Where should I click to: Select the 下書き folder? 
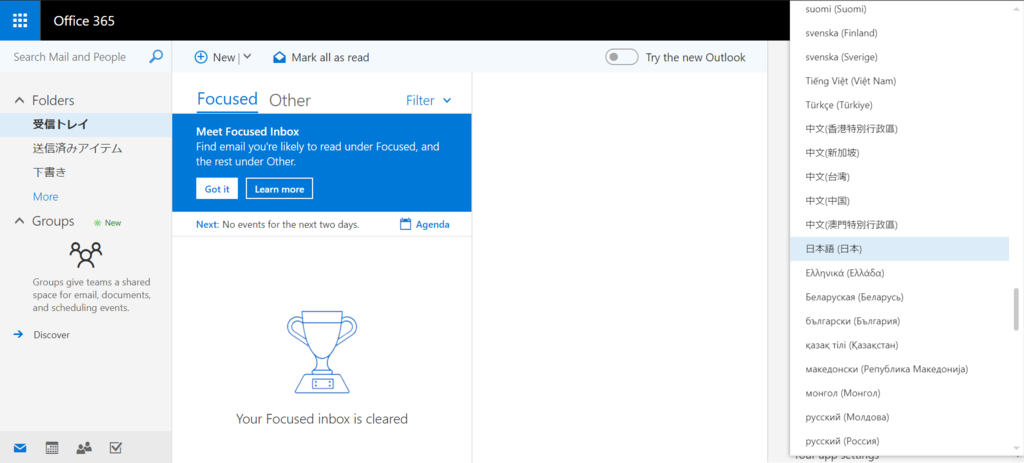tap(86, 173)
